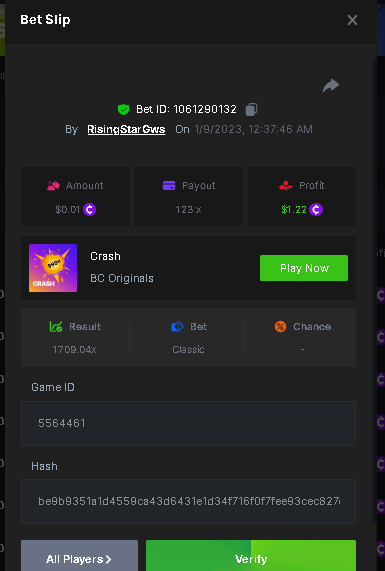
Task: Expand the All Players list
Action: pyautogui.click(x=79, y=556)
